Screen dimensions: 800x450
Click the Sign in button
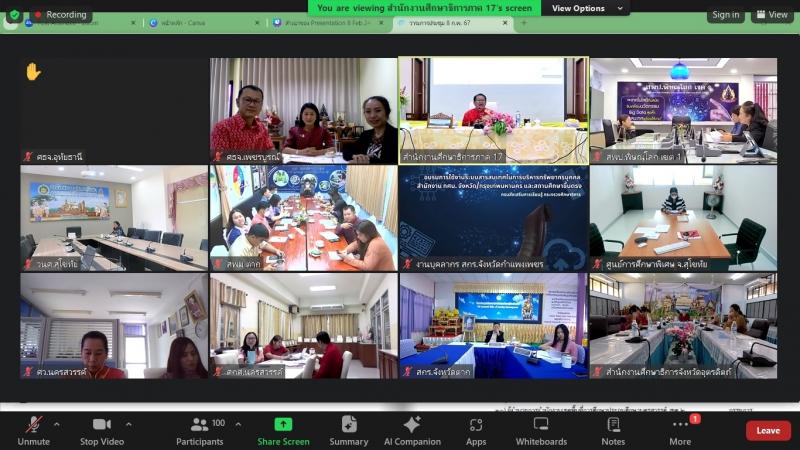click(x=726, y=15)
